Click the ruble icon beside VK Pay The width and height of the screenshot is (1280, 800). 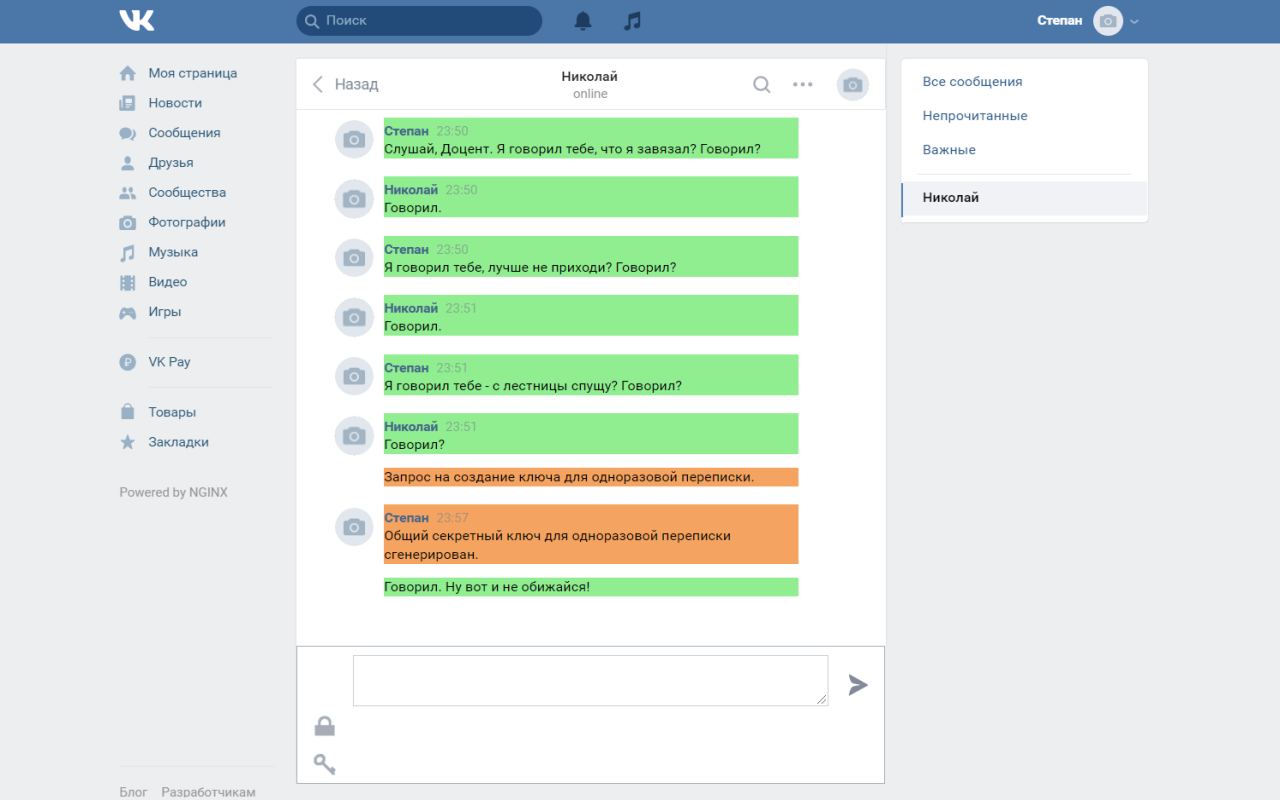(127, 363)
